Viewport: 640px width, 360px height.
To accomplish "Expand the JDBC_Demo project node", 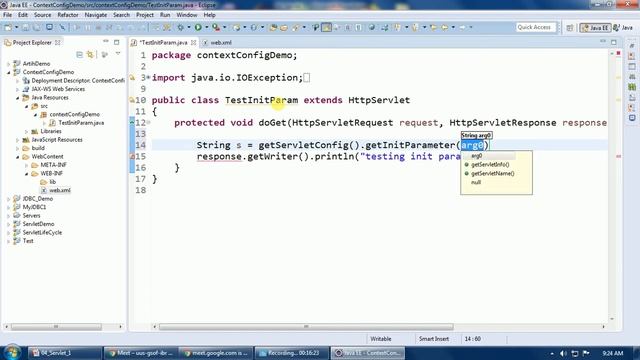I will point(9,199).
